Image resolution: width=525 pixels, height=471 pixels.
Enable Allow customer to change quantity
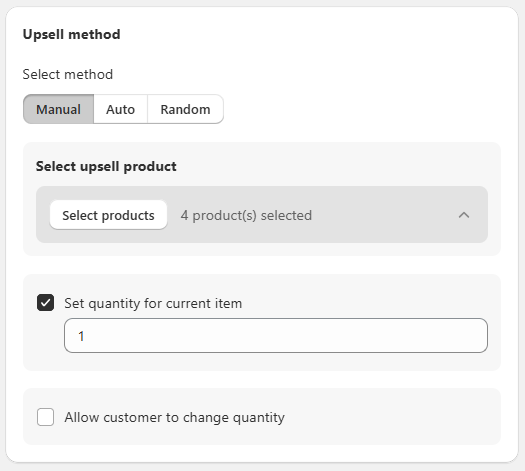point(46,417)
